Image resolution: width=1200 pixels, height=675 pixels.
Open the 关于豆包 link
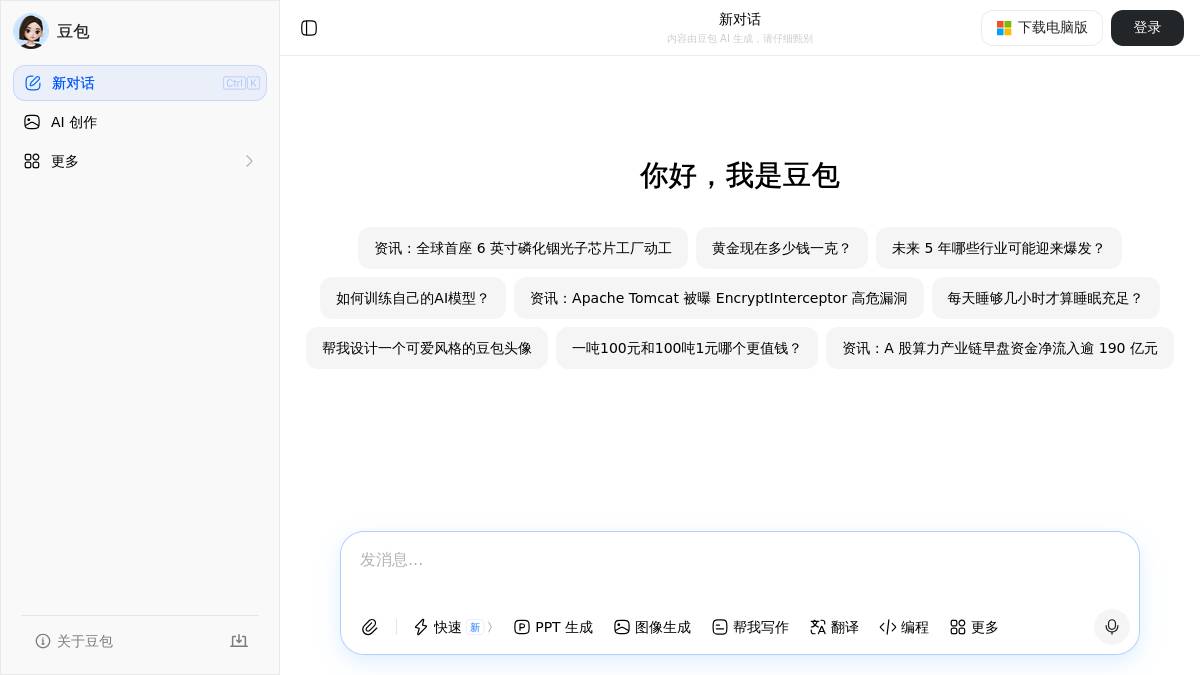coord(74,641)
